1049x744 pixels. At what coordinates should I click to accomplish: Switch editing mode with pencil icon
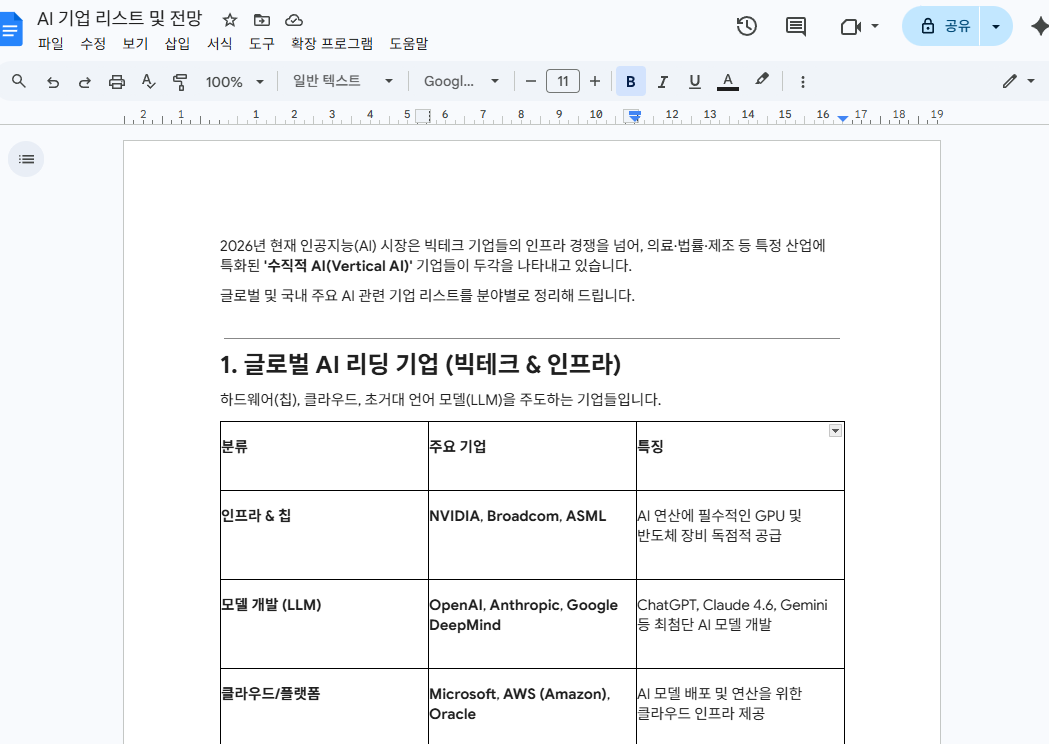point(1010,82)
